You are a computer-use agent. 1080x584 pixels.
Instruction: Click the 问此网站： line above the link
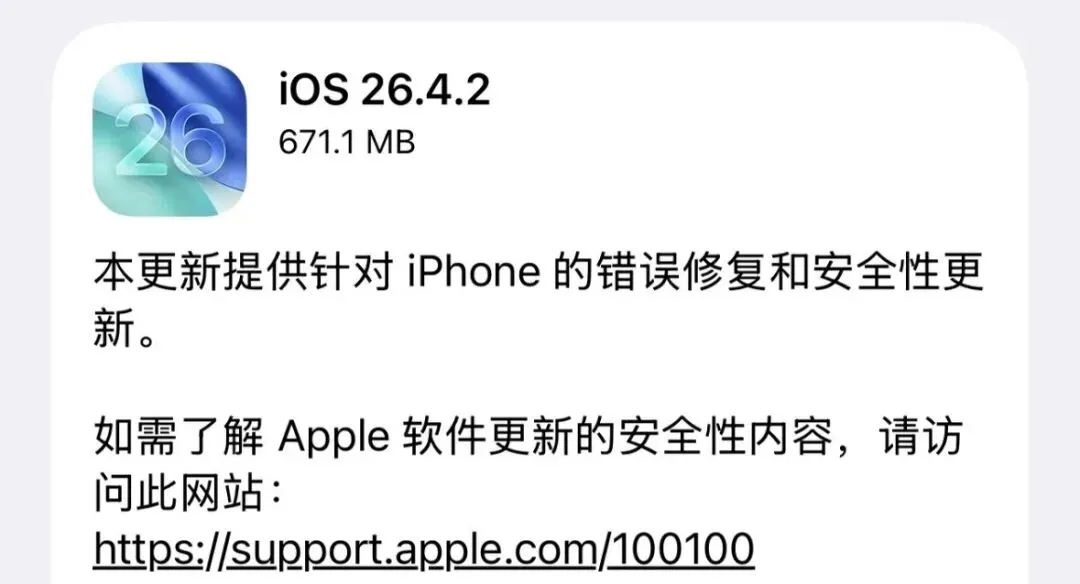click(188, 492)
